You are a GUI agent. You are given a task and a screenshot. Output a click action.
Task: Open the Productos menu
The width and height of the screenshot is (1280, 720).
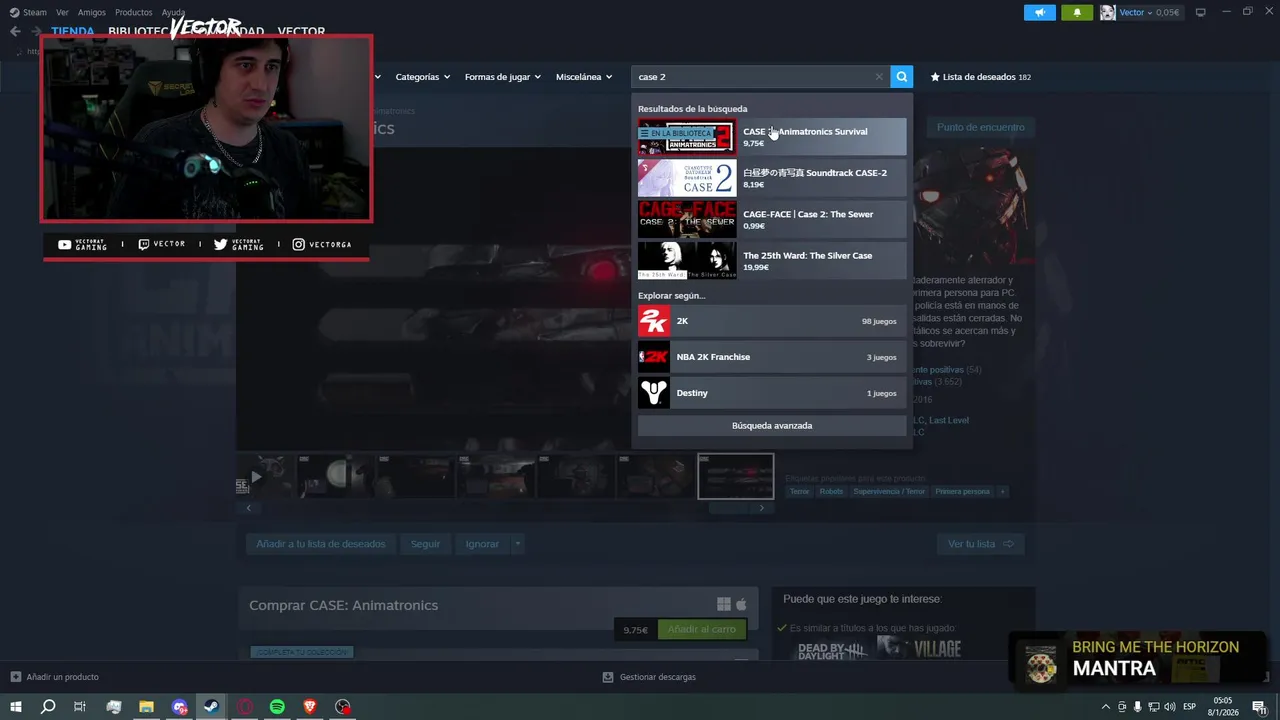[134, 12]
